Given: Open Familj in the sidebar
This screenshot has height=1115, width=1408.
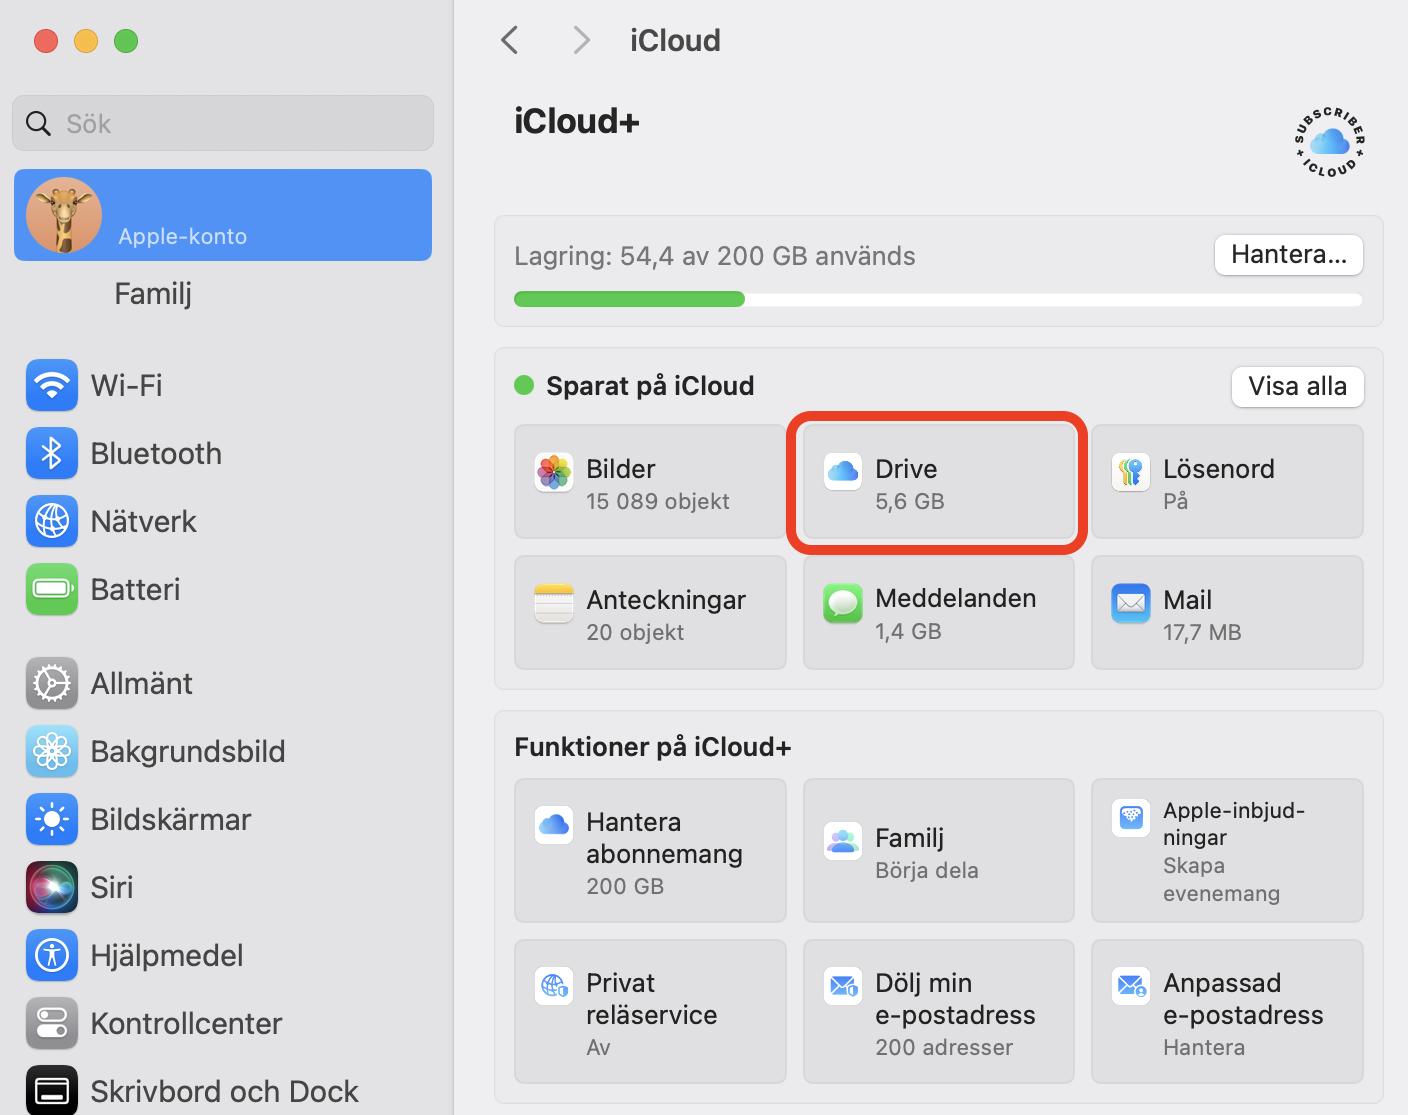Looking at the screenshot, I should click(153, 294).
